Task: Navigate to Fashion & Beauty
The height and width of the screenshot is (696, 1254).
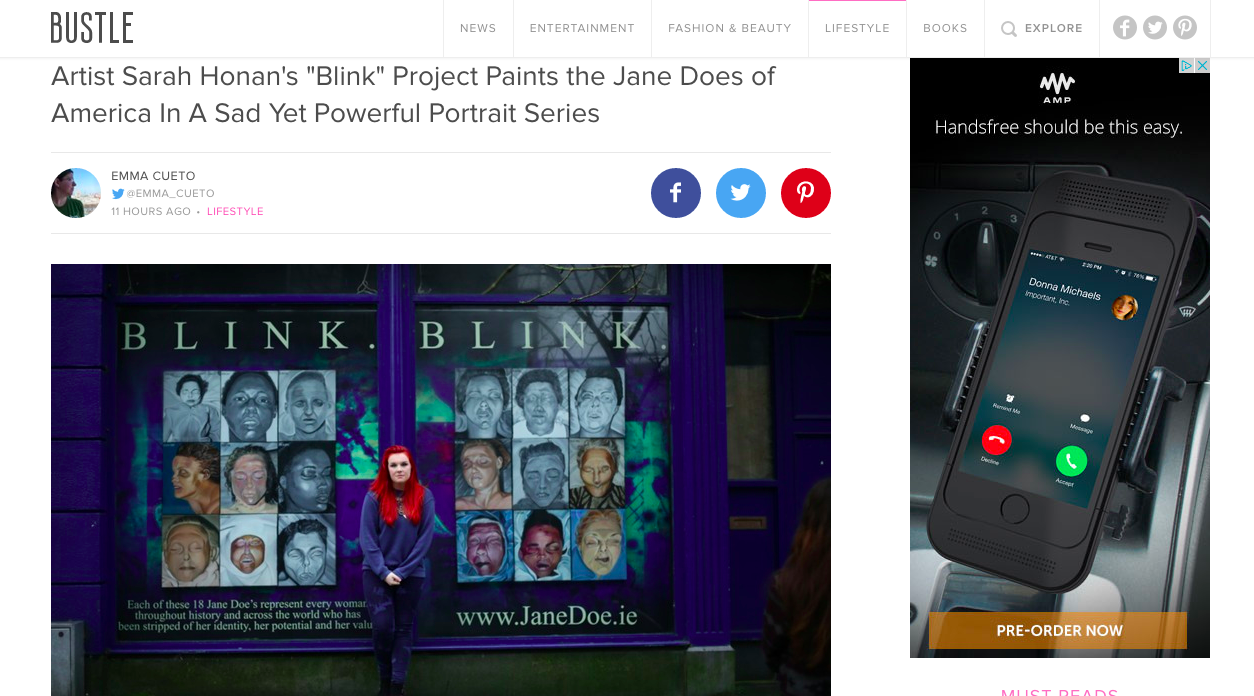Action: [x=730, y=28]
